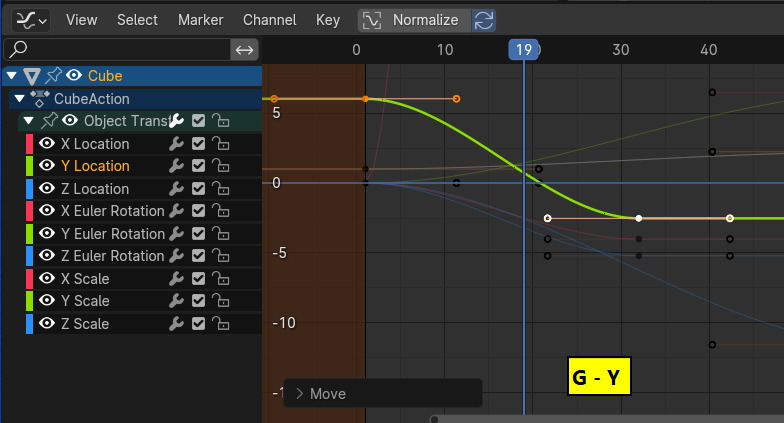This screenshot has height=423, width=784.
Task: Lock the X Euler Rotation channel
Action: tap(220, 211)
